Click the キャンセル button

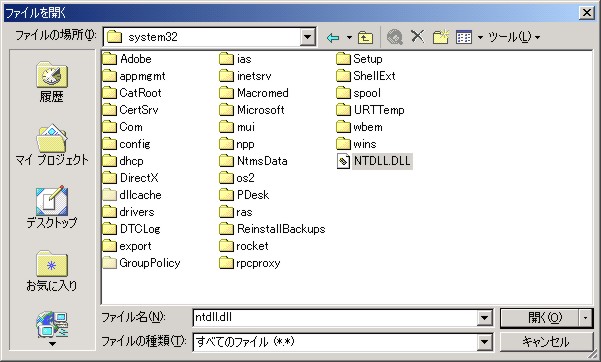546,341
